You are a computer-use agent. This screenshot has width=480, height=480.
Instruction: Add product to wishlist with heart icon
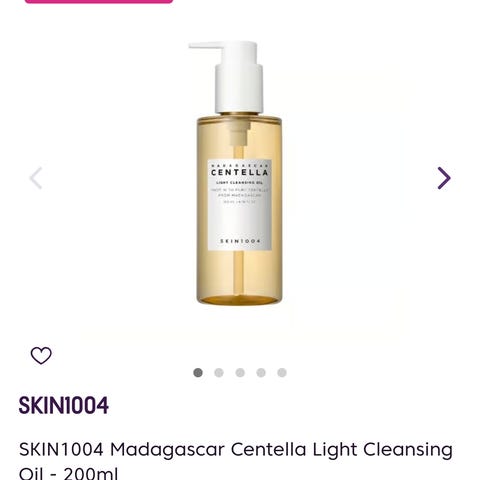pos(41,355)
